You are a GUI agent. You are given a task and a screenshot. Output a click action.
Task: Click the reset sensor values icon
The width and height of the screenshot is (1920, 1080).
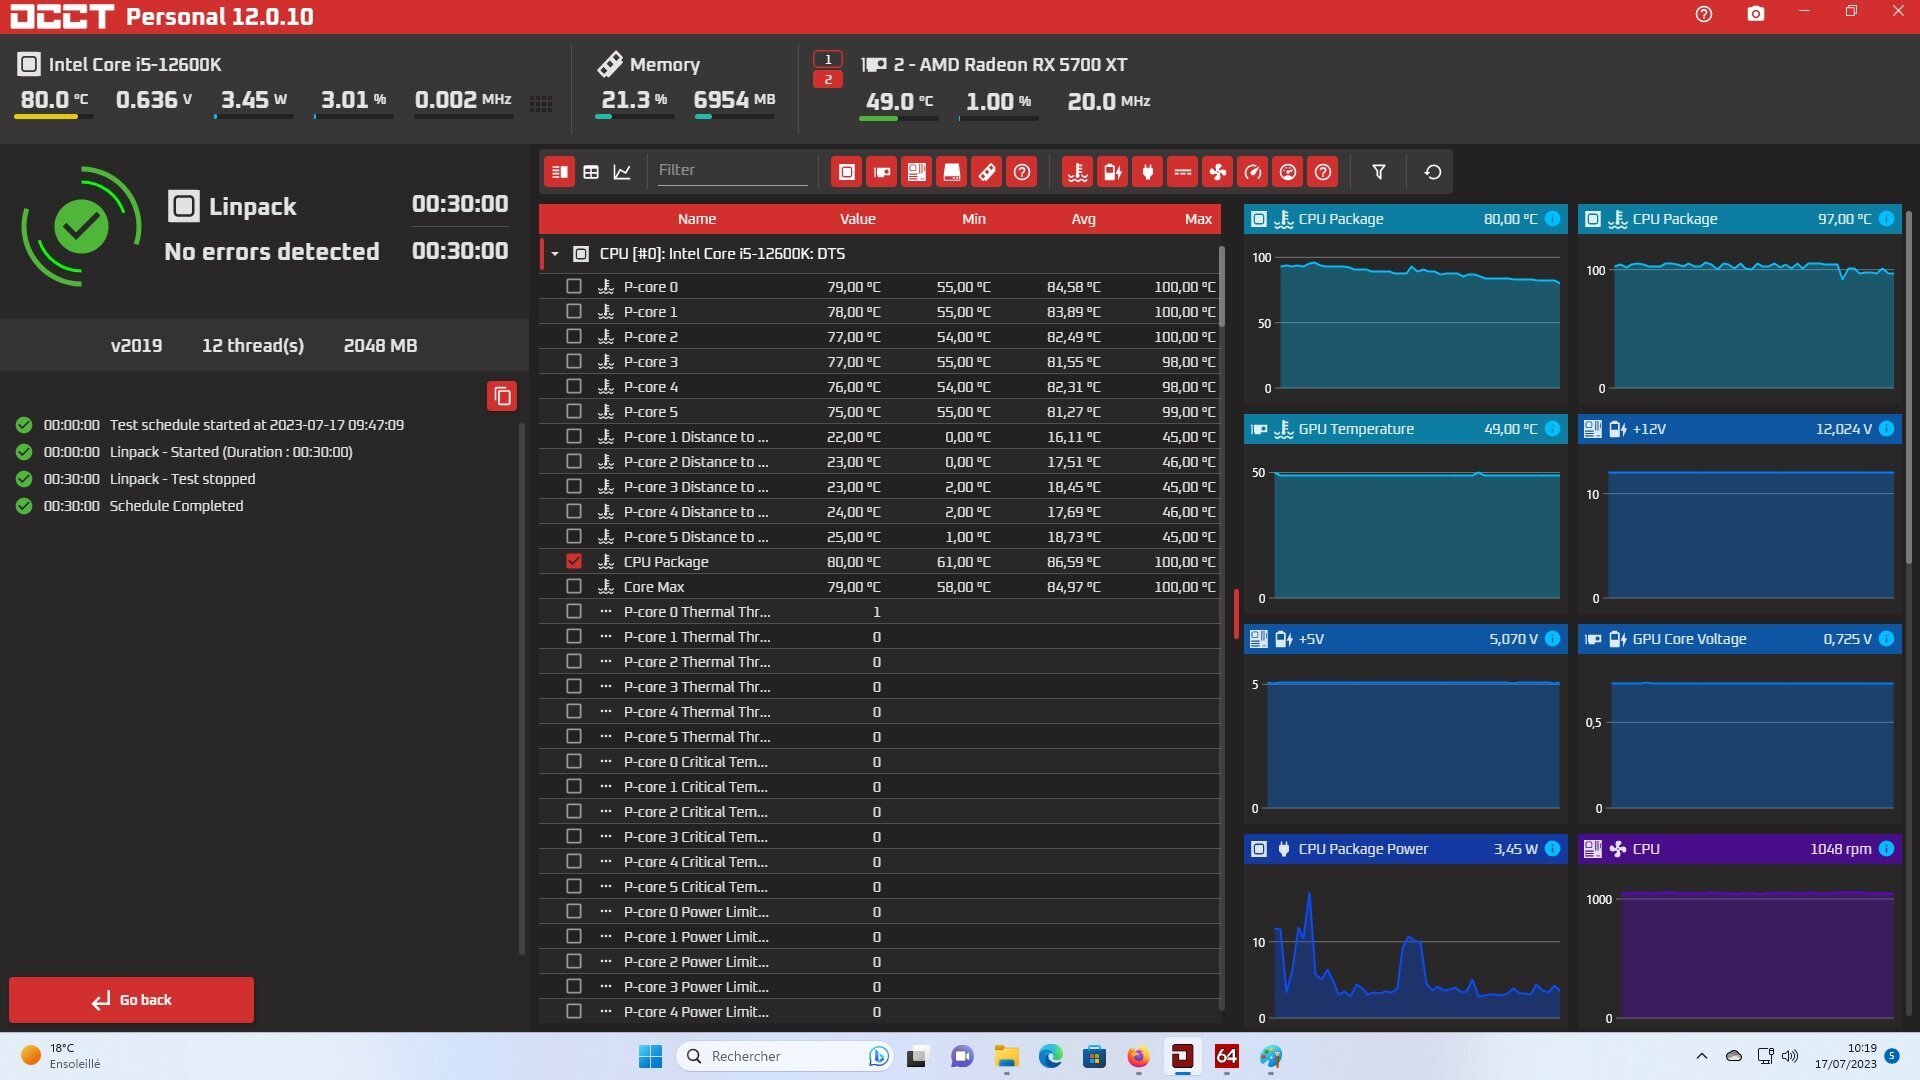(1432, 172)
